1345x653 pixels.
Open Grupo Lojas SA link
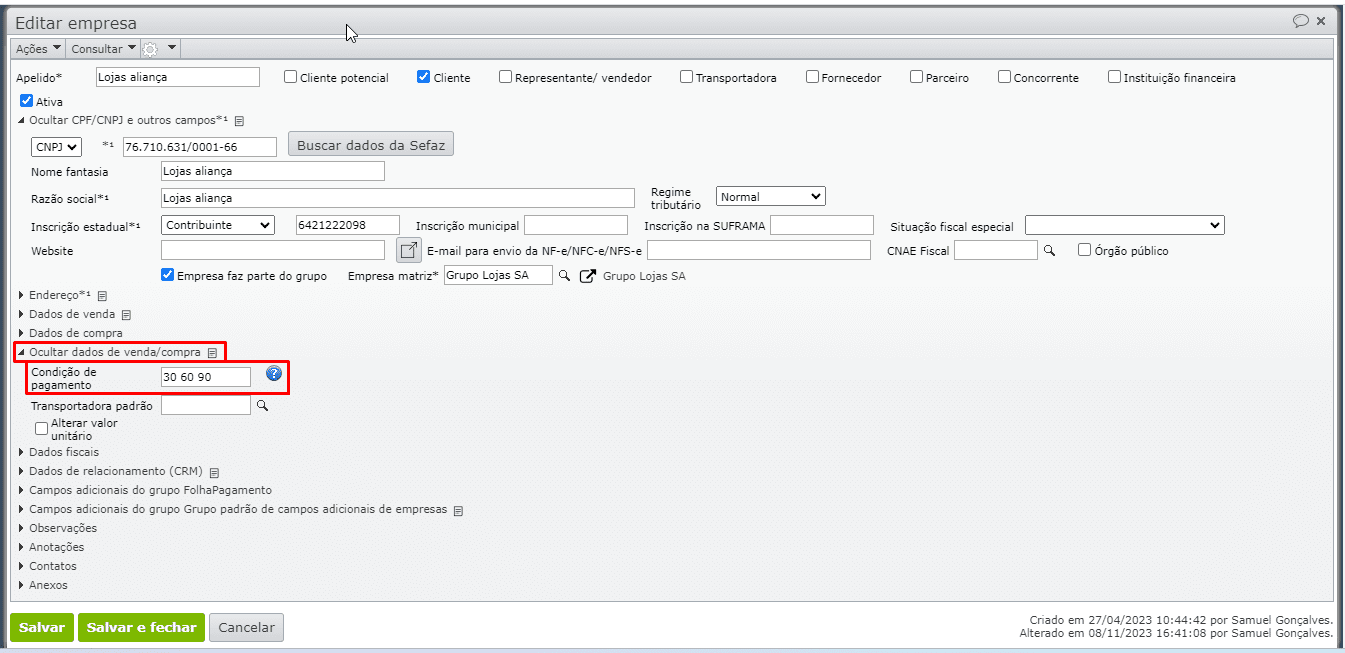[645, 276]
